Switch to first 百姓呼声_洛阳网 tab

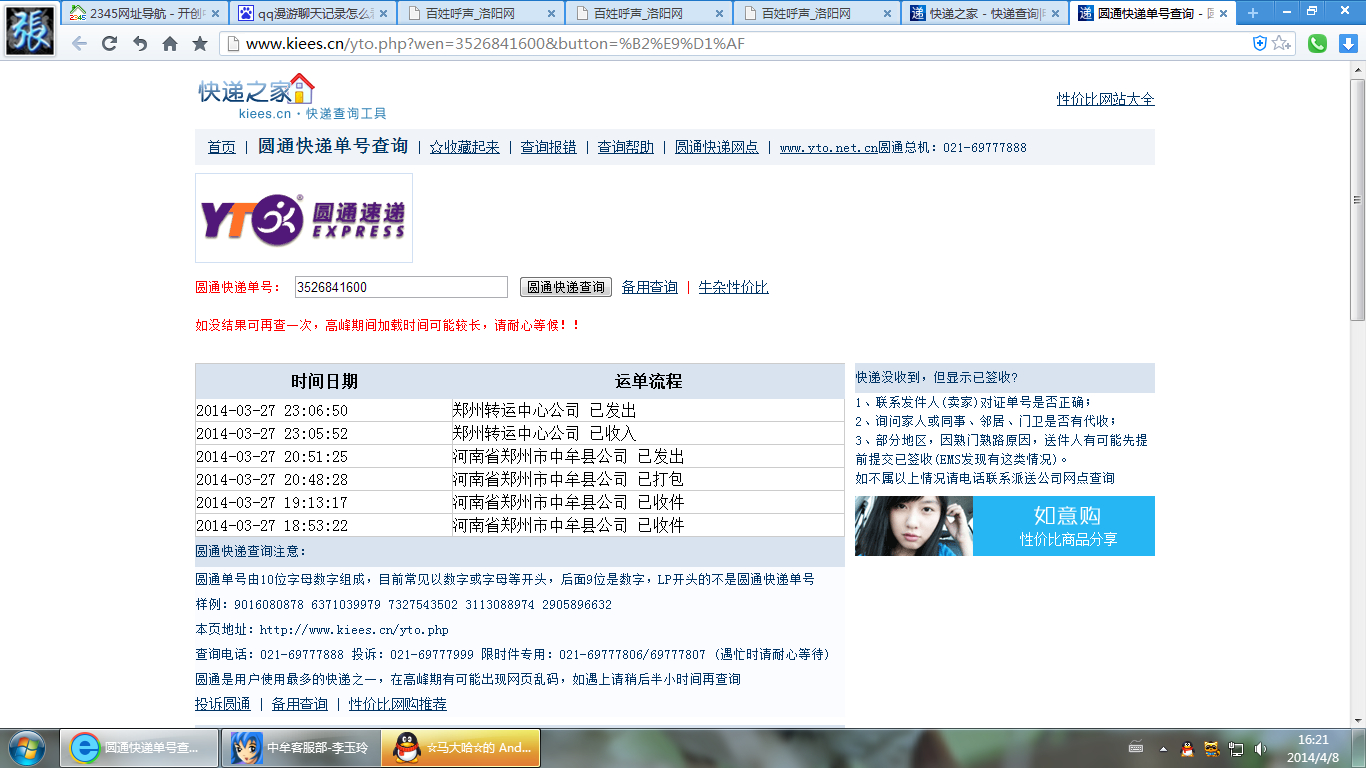[481, 14]
